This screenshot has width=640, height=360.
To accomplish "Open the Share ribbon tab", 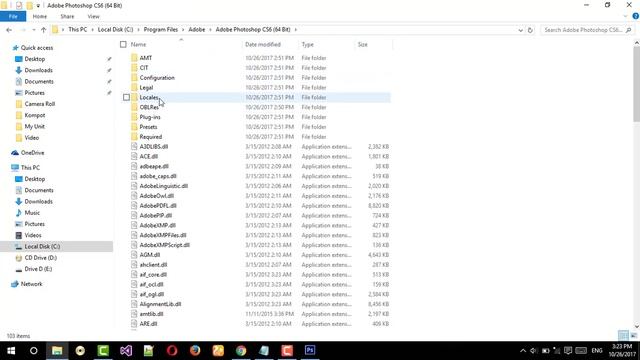I will point(67,16).
